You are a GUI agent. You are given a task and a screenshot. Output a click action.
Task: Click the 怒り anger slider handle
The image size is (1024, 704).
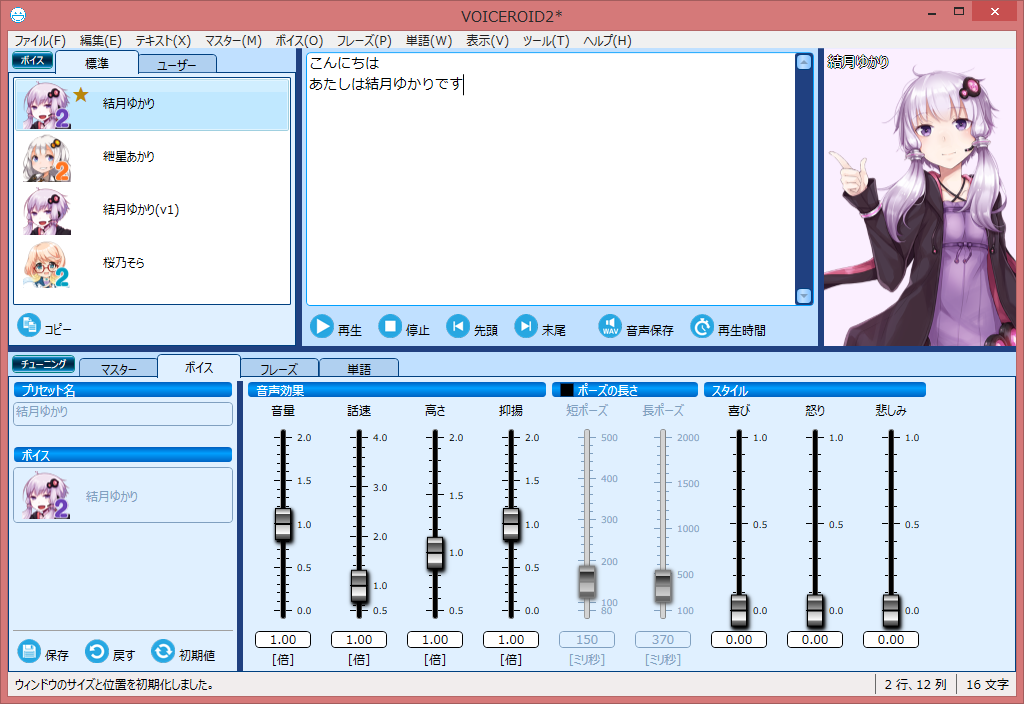815,611
